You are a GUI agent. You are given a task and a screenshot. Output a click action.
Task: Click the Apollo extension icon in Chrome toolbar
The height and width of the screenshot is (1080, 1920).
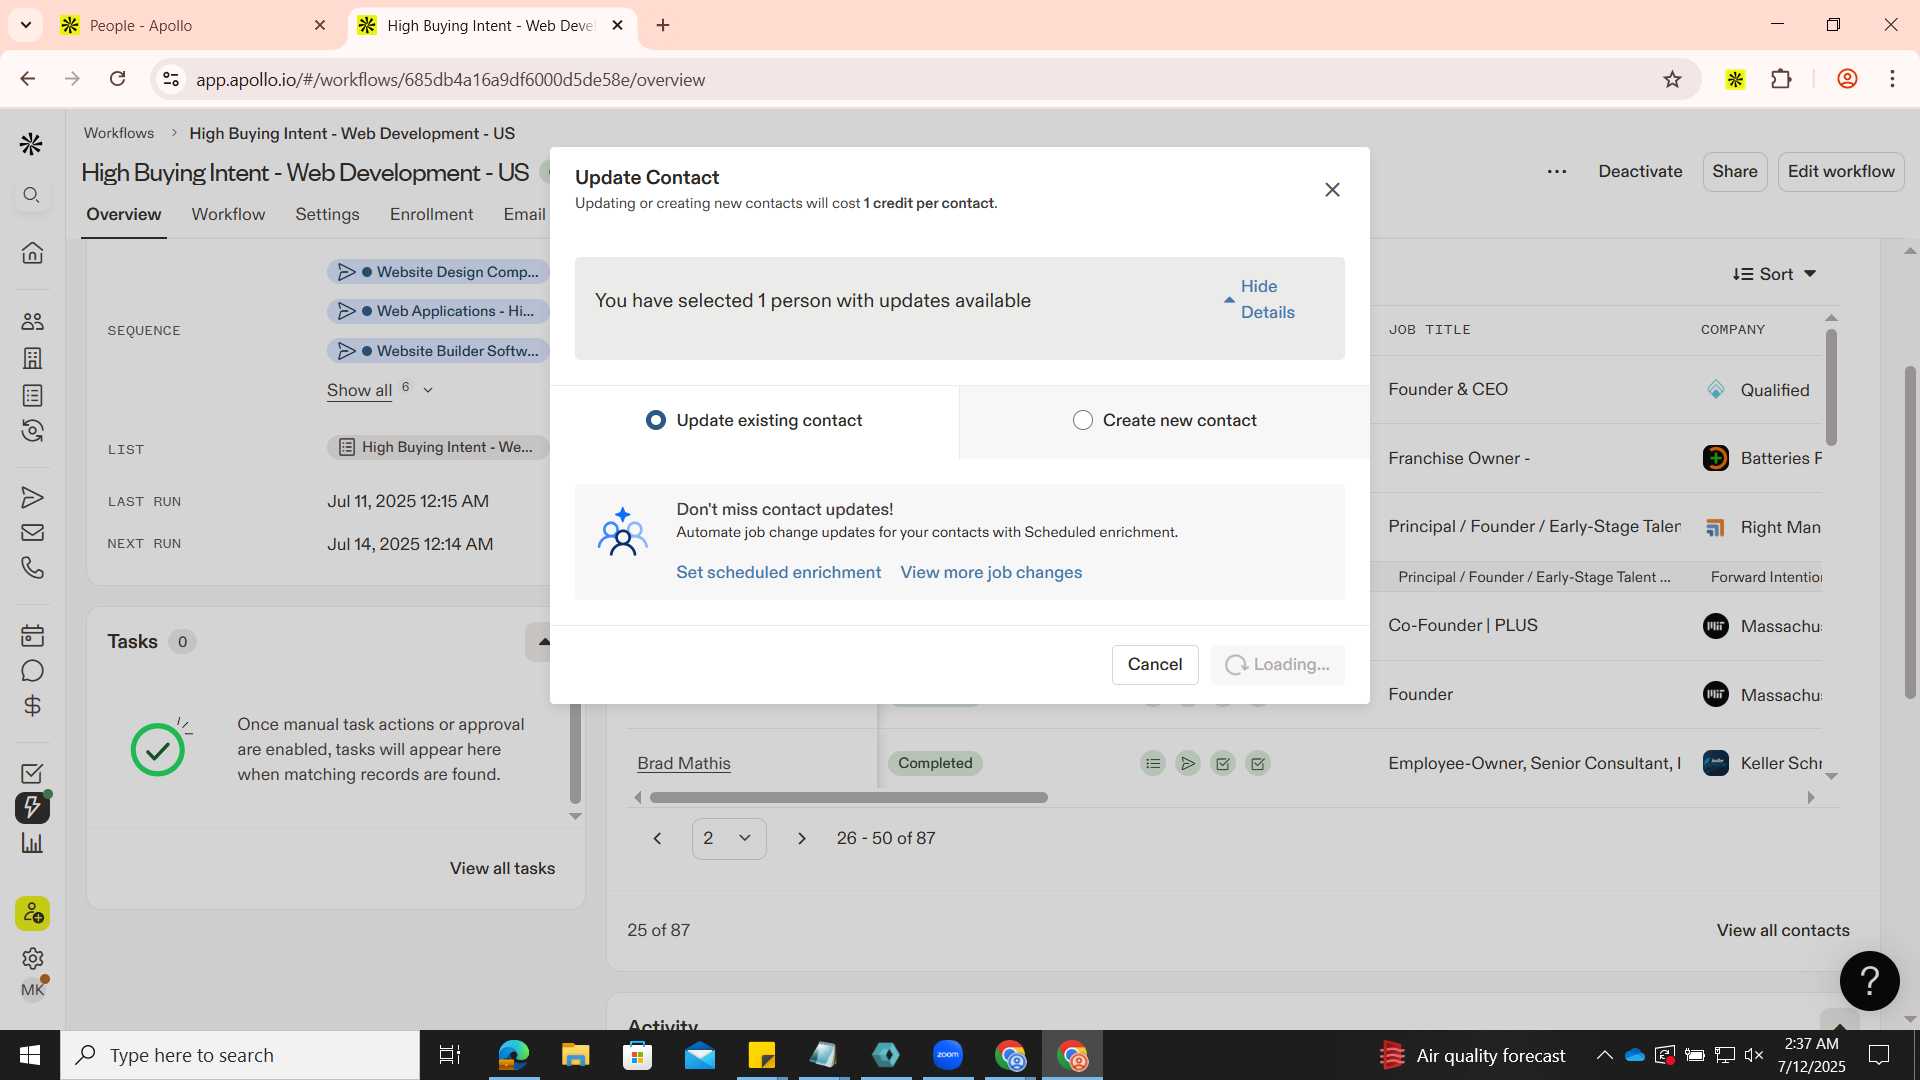pyautogui.click(x=1735, y=79)
